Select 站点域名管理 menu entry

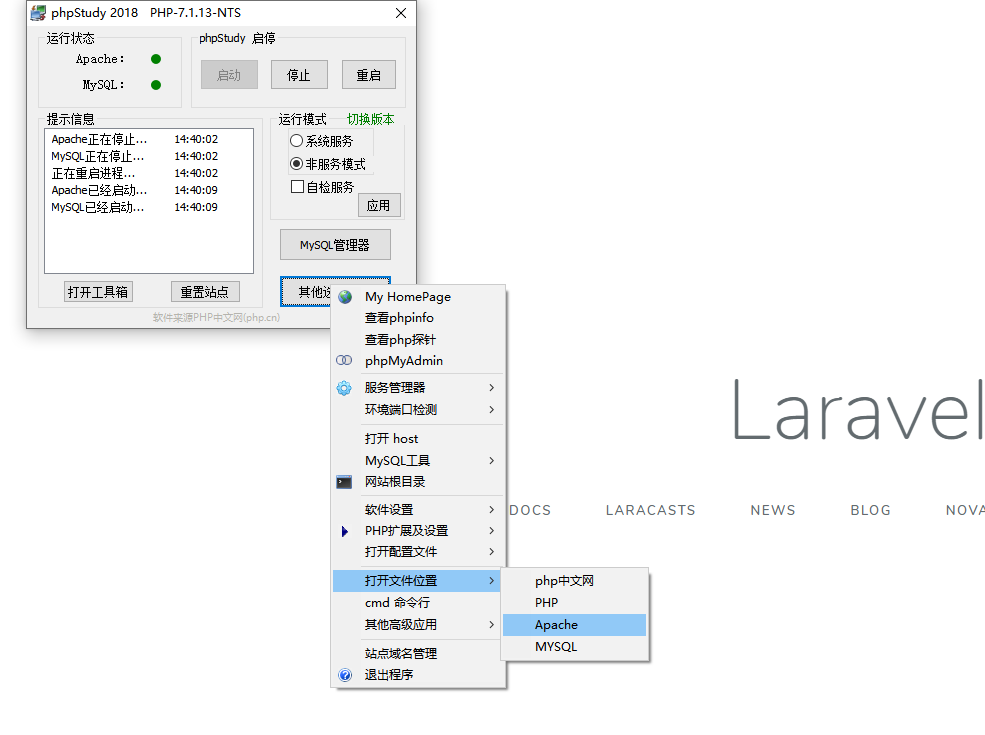pyautogui.click(x=418, y=653)
